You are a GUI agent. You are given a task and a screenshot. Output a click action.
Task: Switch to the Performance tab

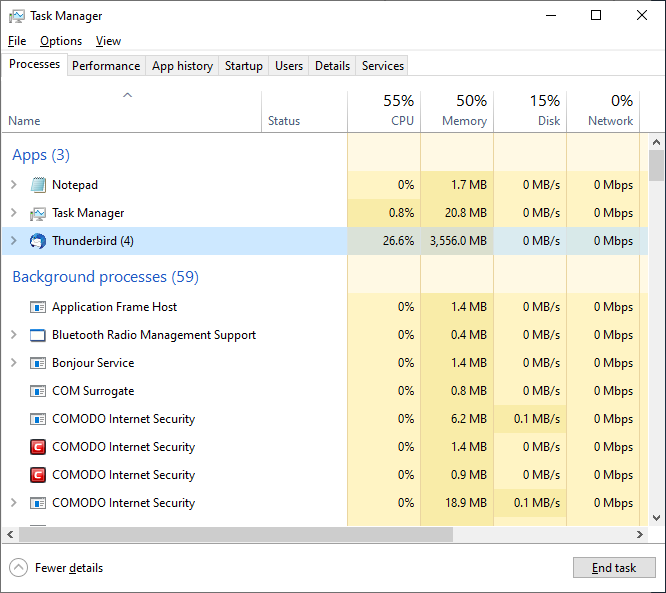tap(106, 66)
